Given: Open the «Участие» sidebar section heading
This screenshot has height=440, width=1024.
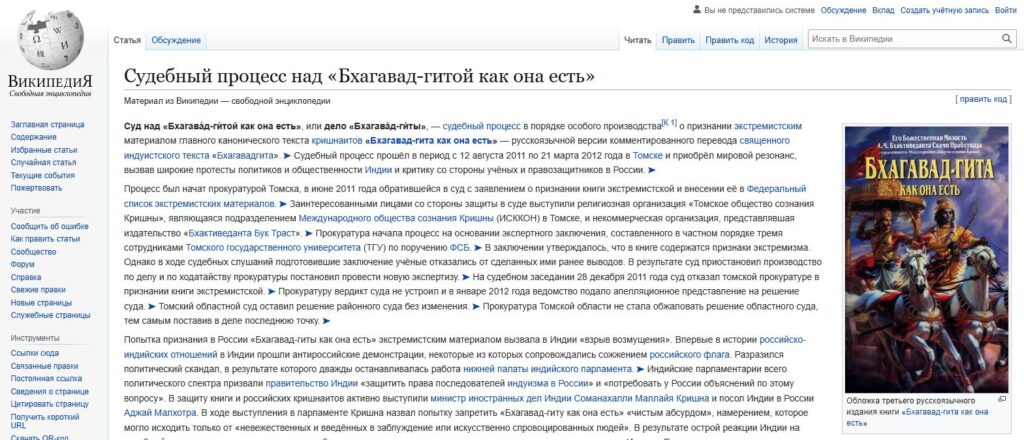Looking at the screenshot, I should [25, 211].
